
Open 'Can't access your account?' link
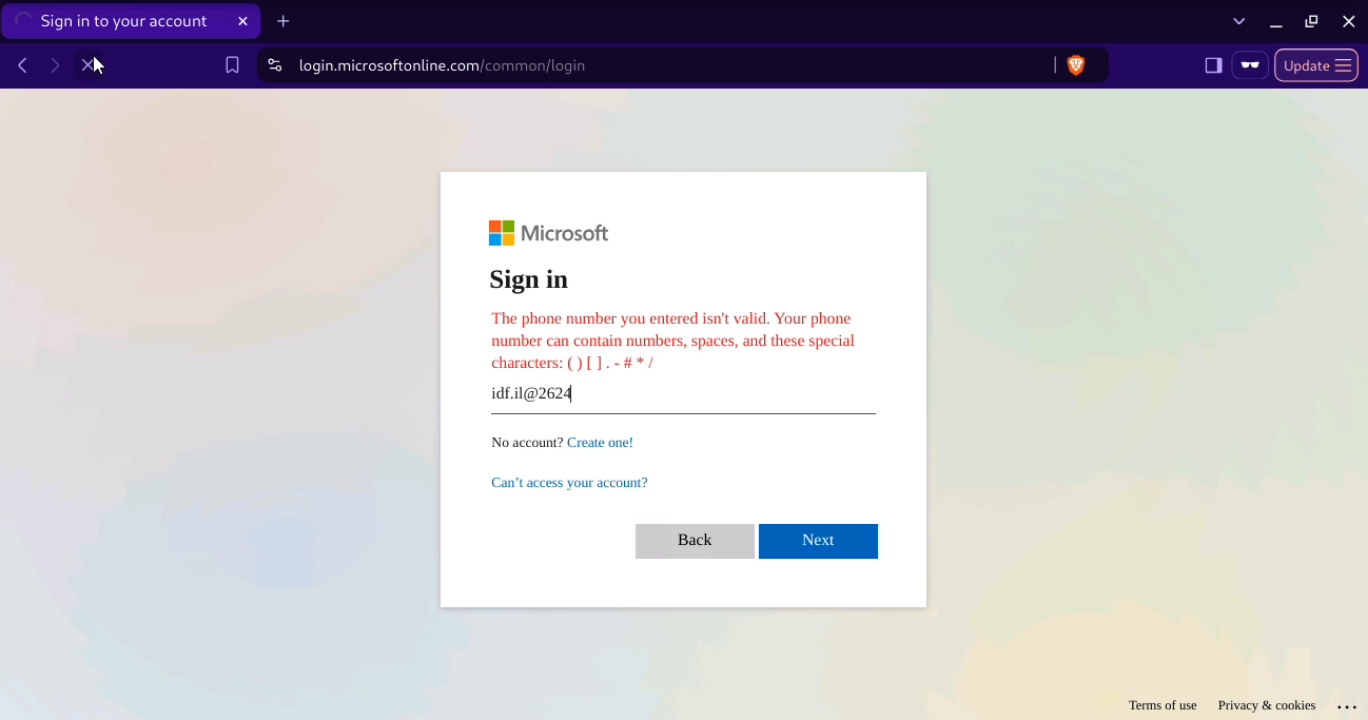click(x=569, y=482)
